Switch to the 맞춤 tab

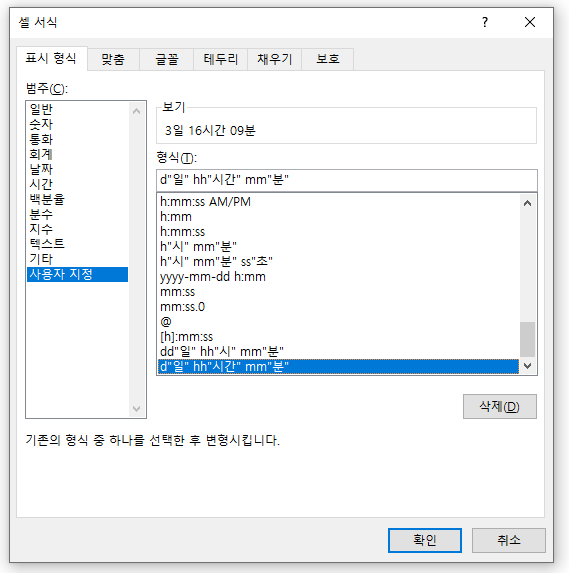[113, 59]
